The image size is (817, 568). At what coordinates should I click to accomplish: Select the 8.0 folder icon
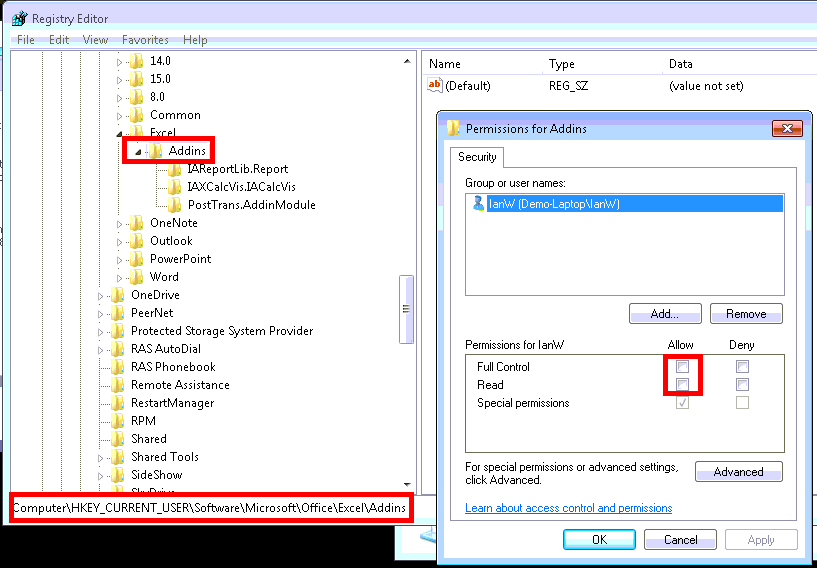point(137,97)
